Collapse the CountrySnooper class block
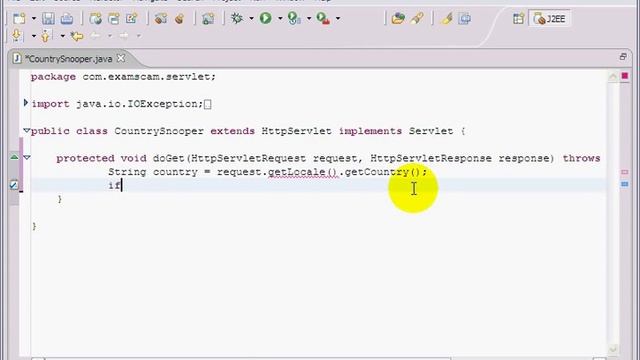The height and width of the screenshot is (360, 640). click(26, 131)
